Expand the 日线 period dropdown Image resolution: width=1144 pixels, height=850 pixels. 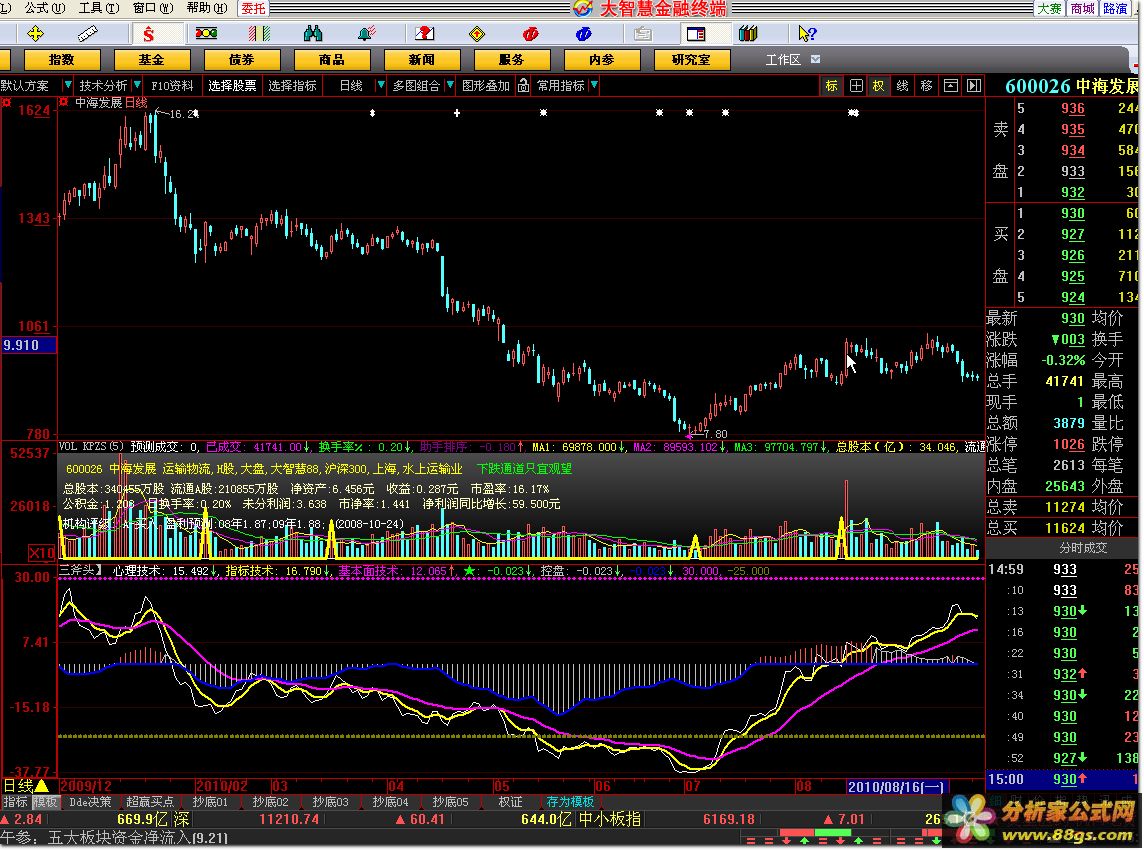(x=380, y=85)
